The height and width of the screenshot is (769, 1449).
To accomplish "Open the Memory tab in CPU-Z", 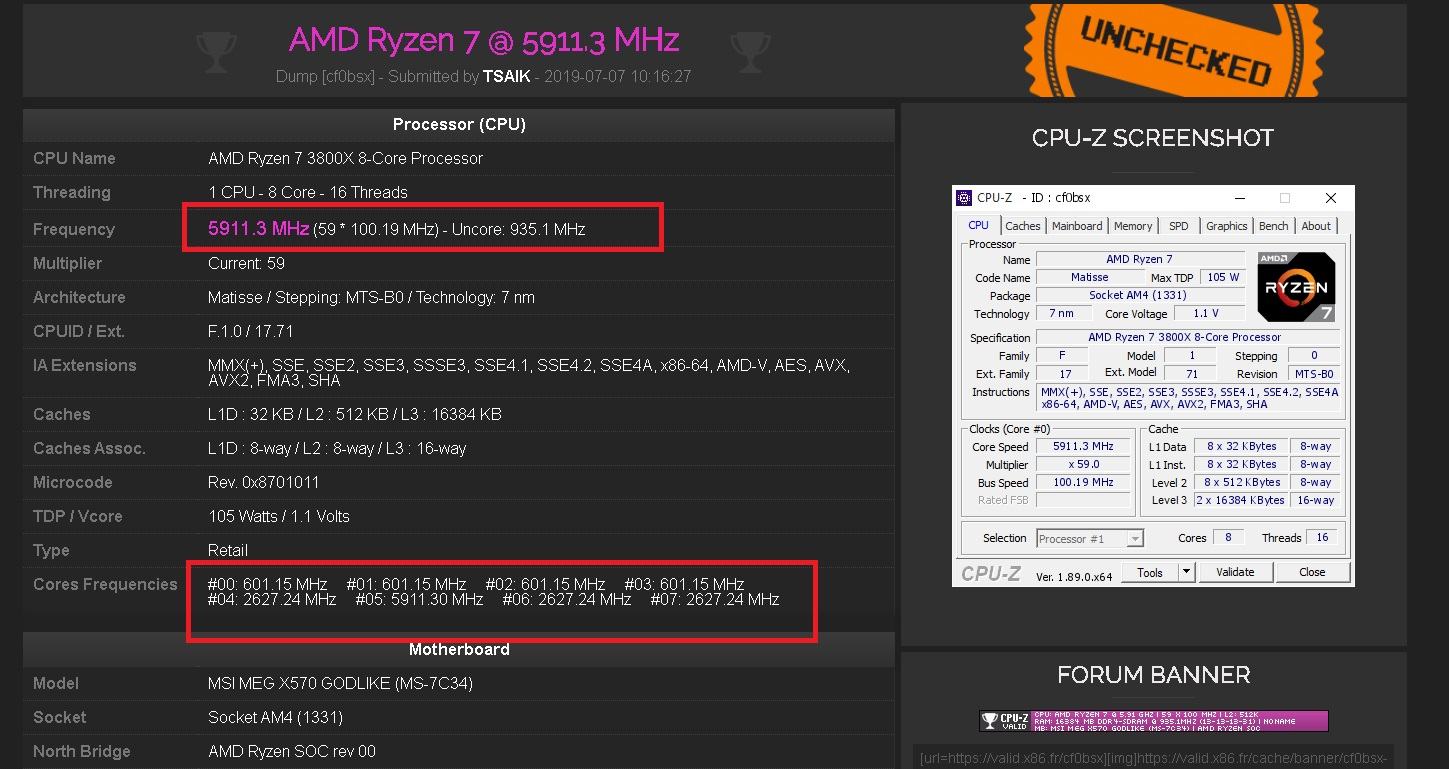I will (1133, 226).
